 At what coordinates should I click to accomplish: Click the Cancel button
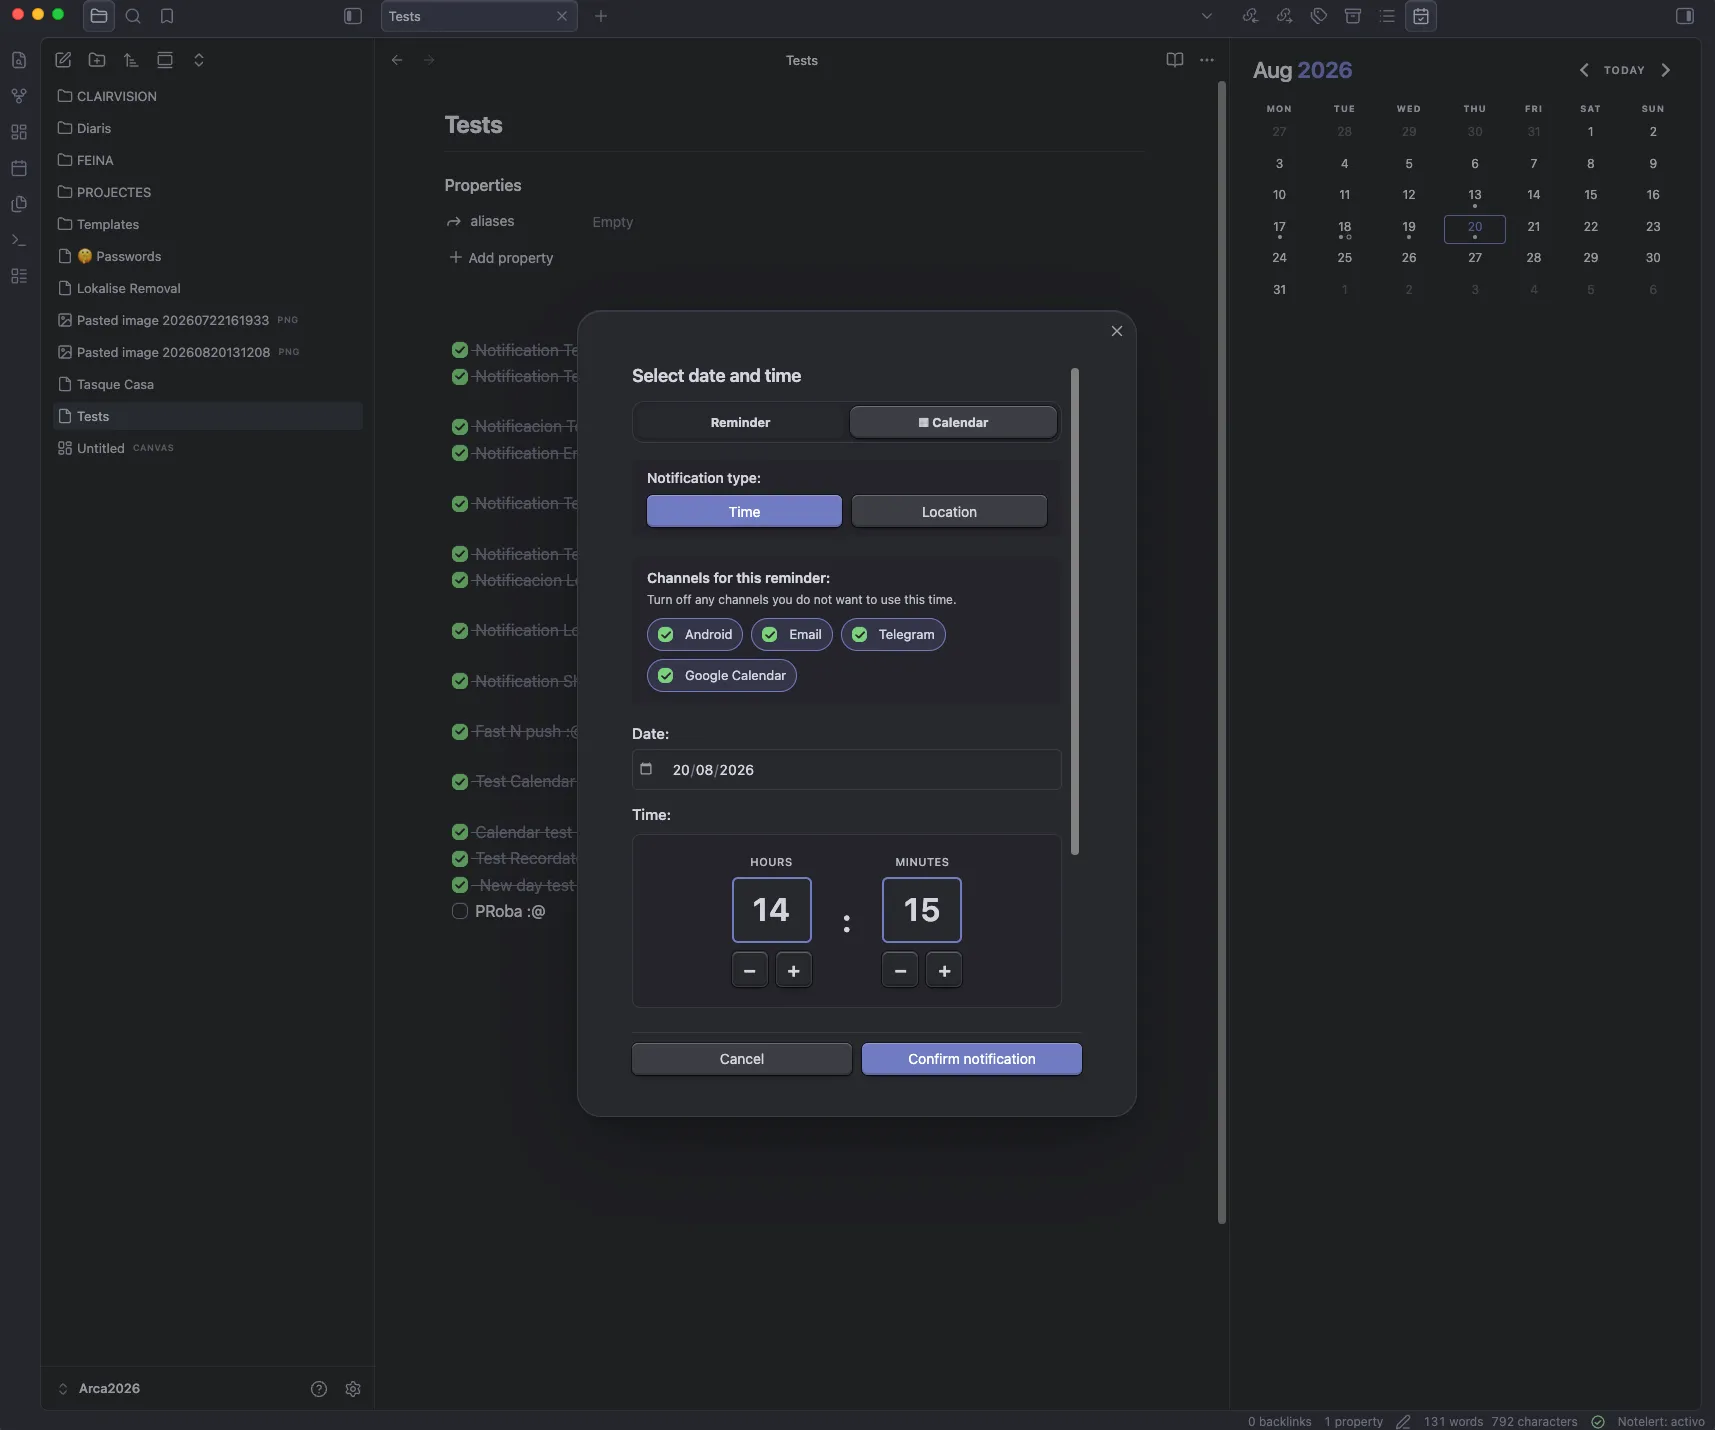coord(742,1059)
